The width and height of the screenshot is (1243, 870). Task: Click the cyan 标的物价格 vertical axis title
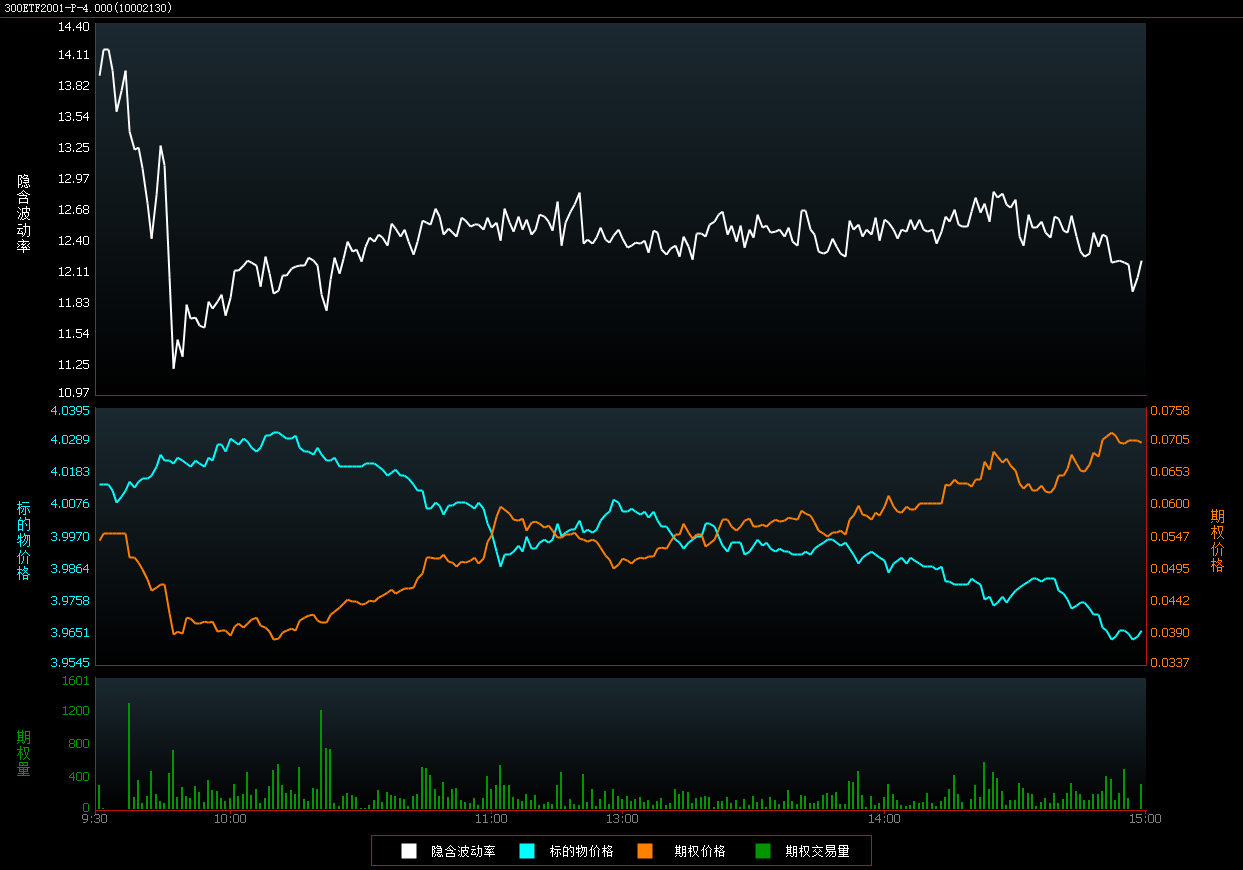coord(24,541)
